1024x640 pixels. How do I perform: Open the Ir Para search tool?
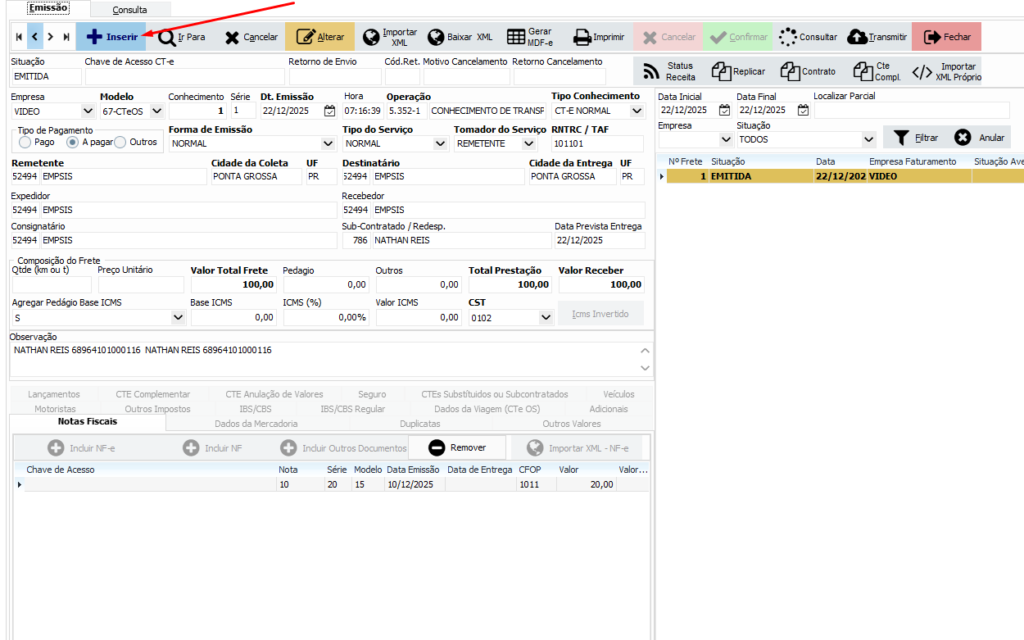click(166, 37)
